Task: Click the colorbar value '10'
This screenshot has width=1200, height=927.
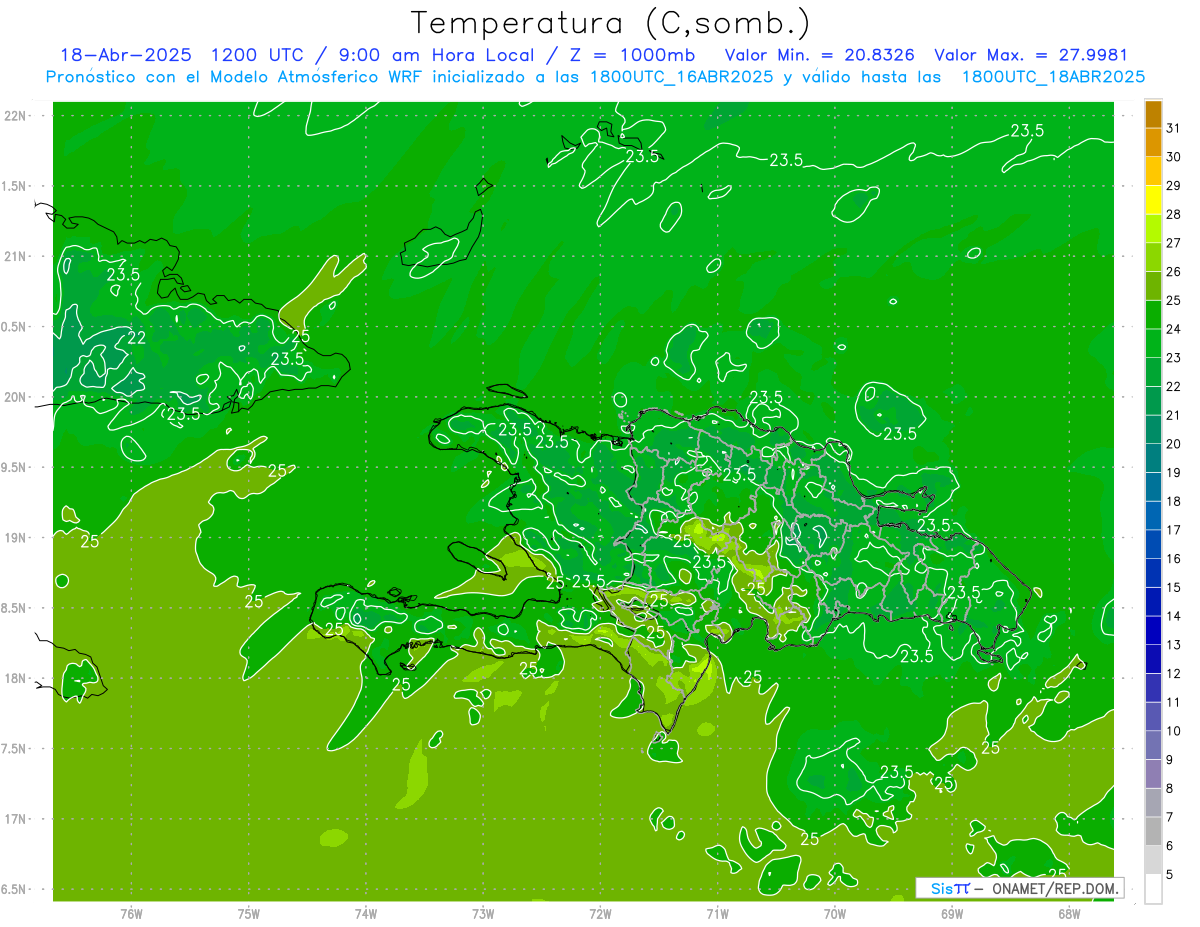Action: tap(1173, 731)
